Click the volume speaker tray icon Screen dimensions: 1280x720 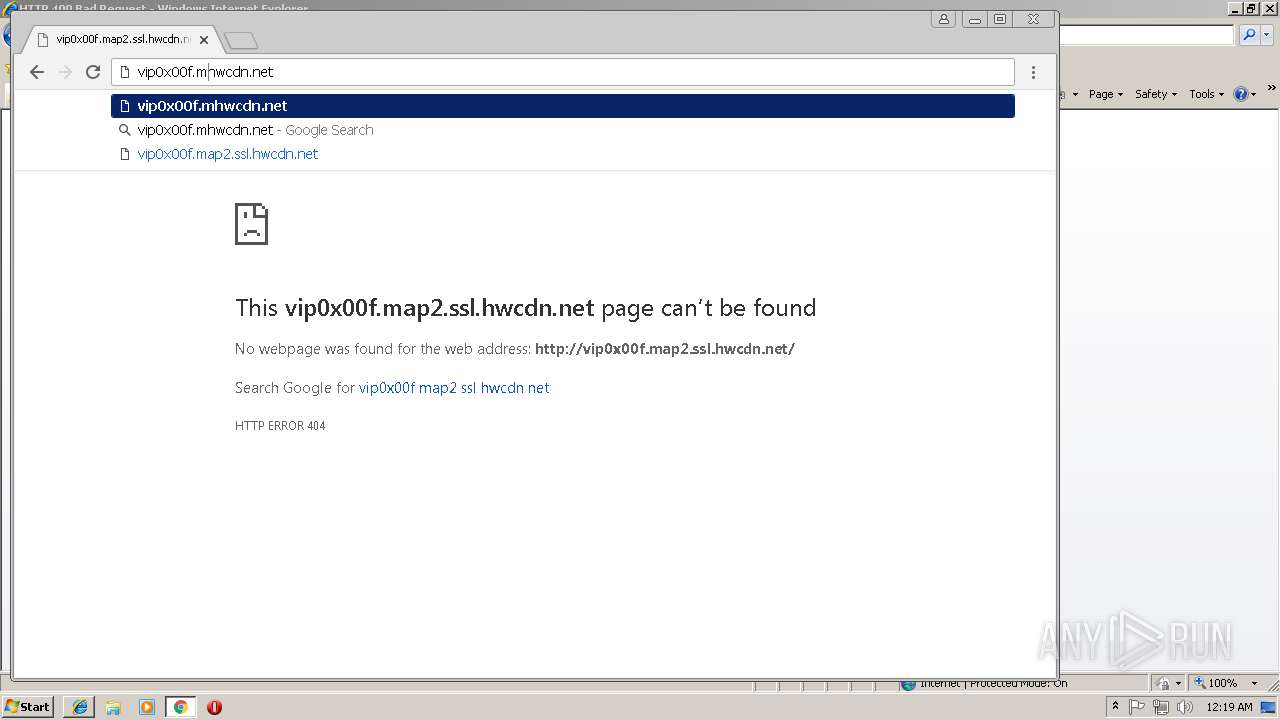point(1185,707)
